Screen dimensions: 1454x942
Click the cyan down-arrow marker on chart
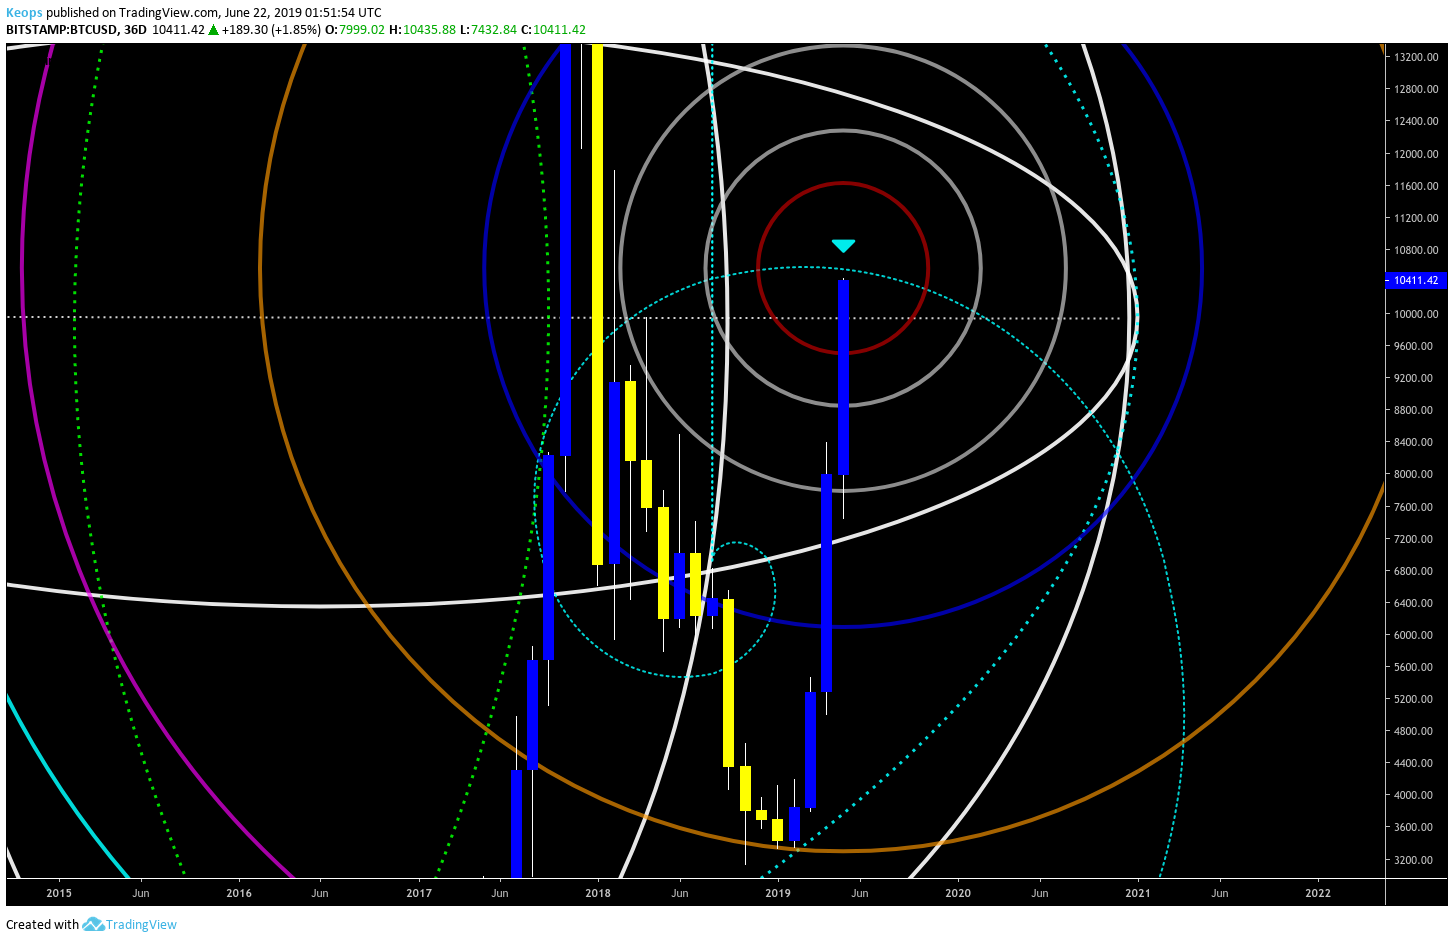point(843,246)
